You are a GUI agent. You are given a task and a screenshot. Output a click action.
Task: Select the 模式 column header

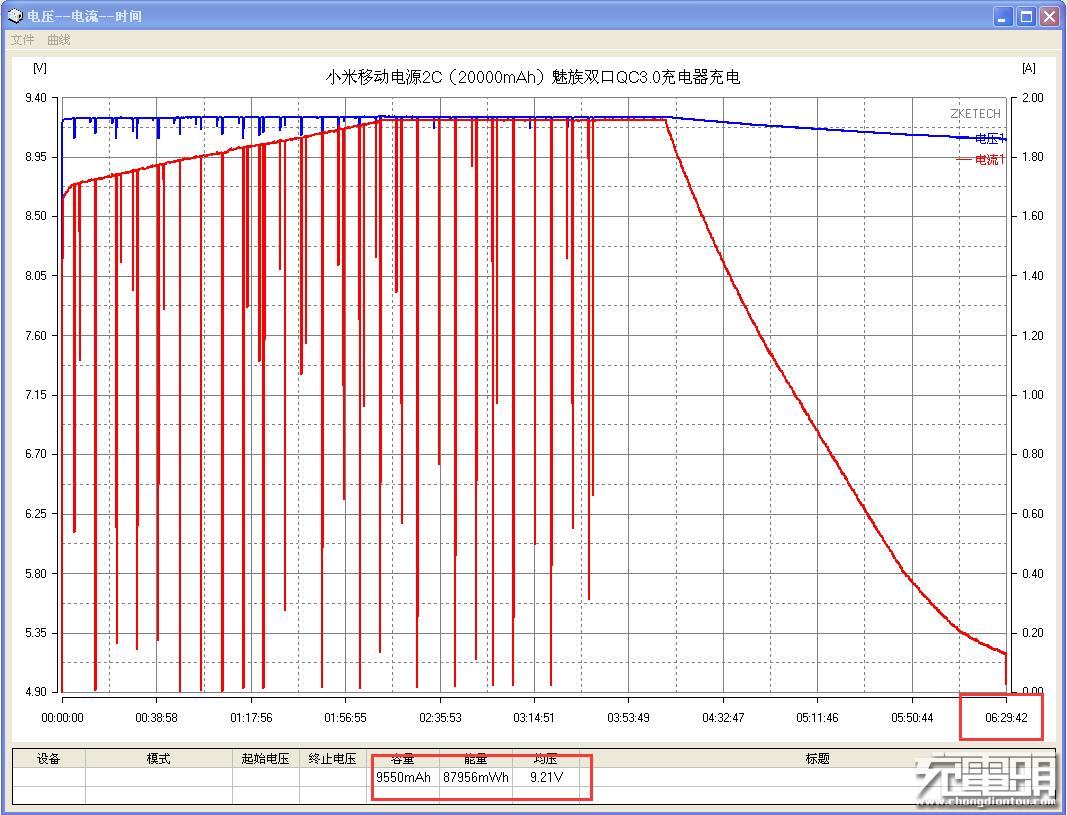click(x=159, y=759)
